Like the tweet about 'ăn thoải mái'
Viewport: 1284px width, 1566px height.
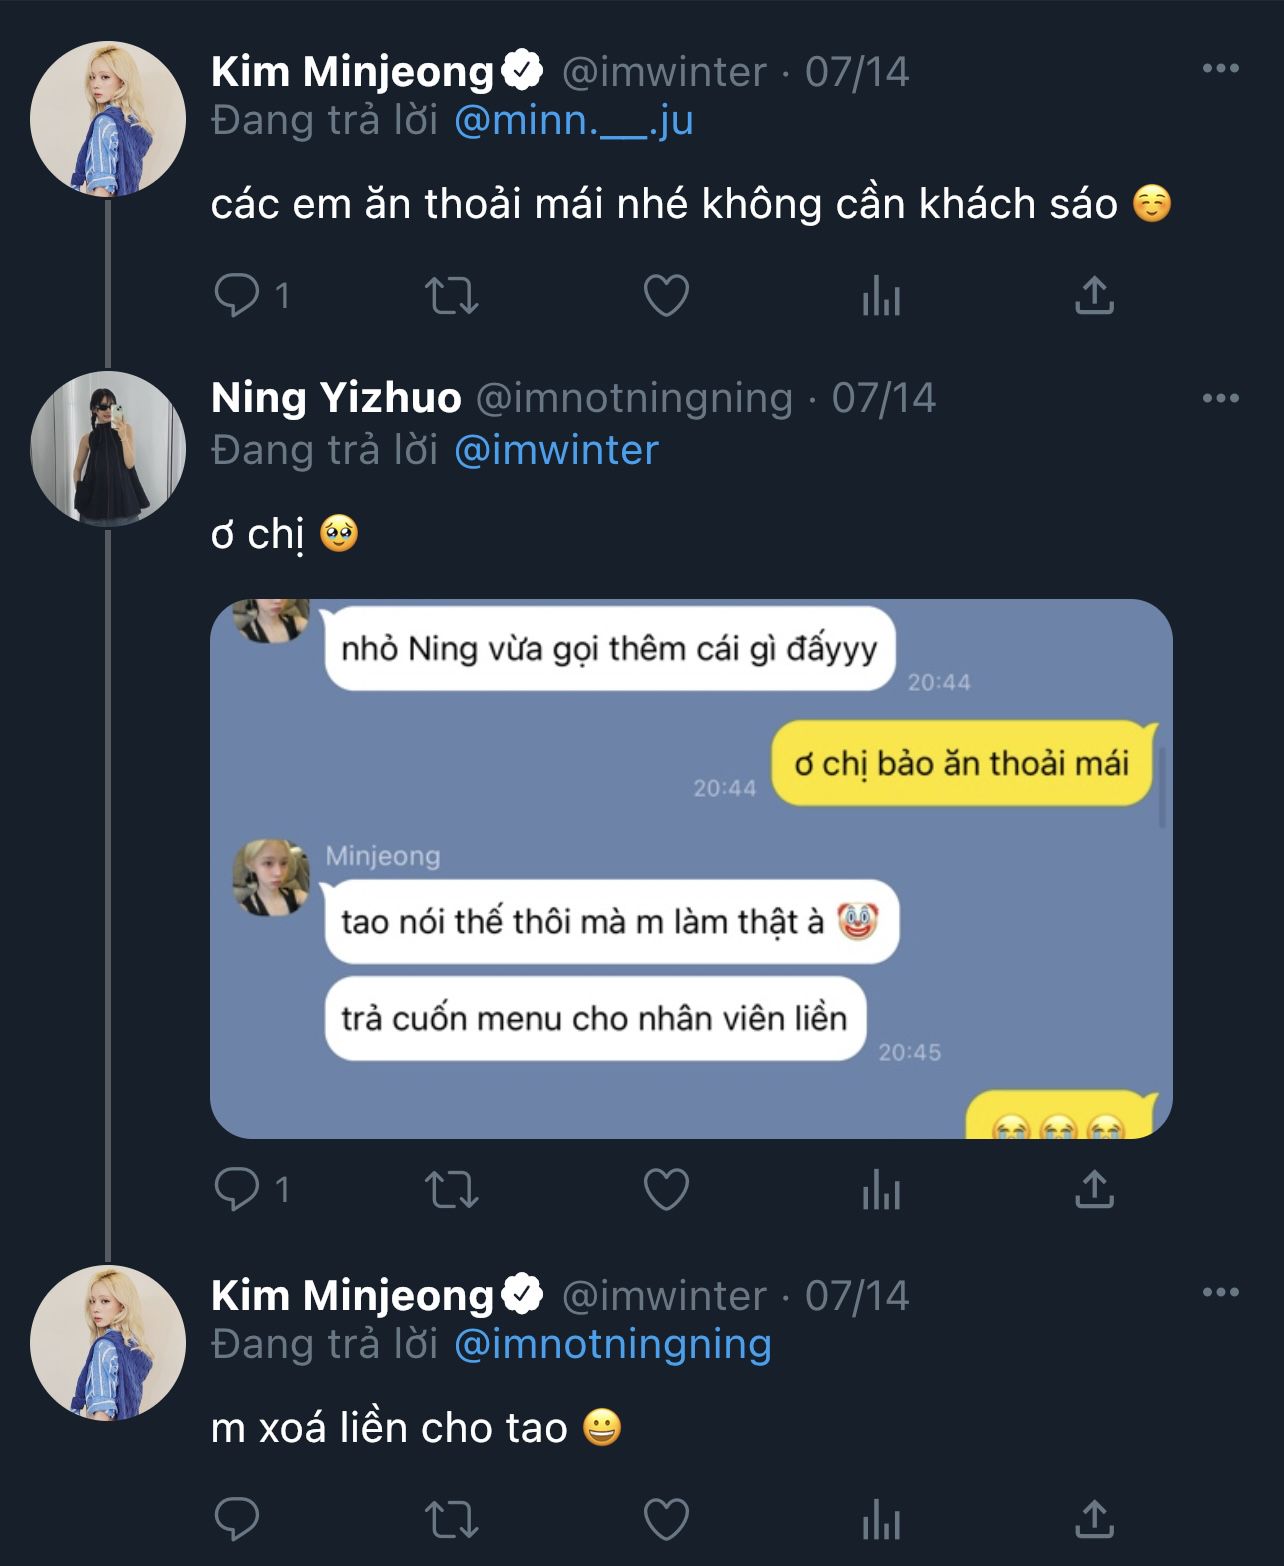click(x=666, y=296)
